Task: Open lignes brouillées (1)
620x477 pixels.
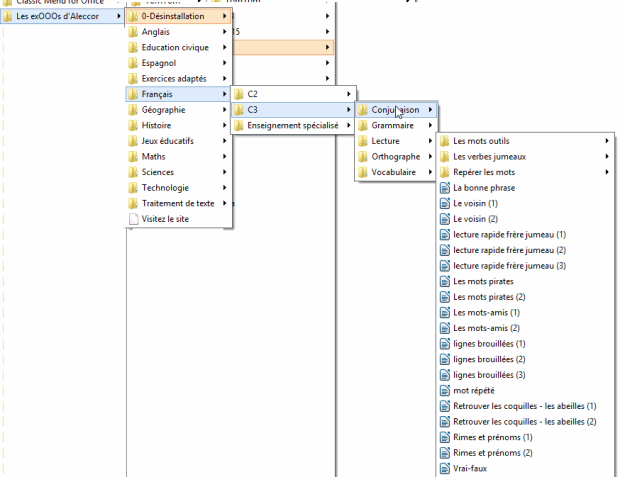Action: click(x=525, y=344)
